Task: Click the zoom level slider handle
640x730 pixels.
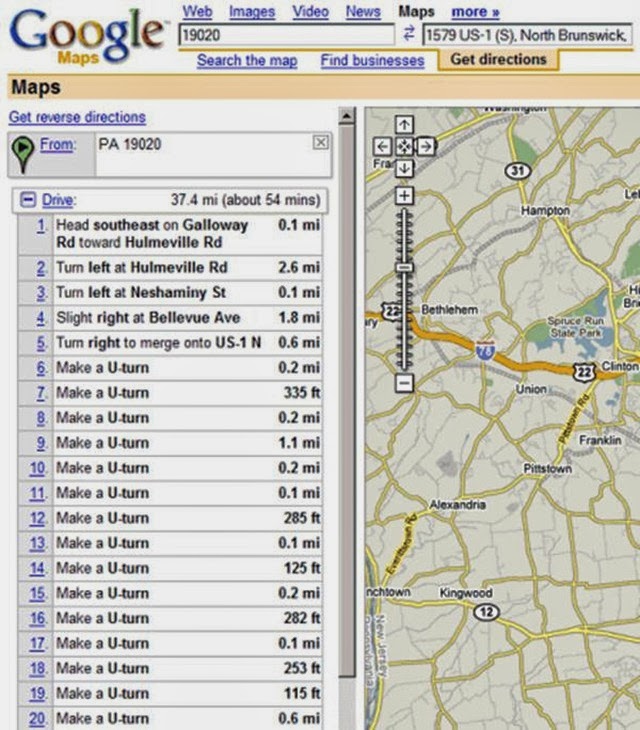Action: click(404, 268)
